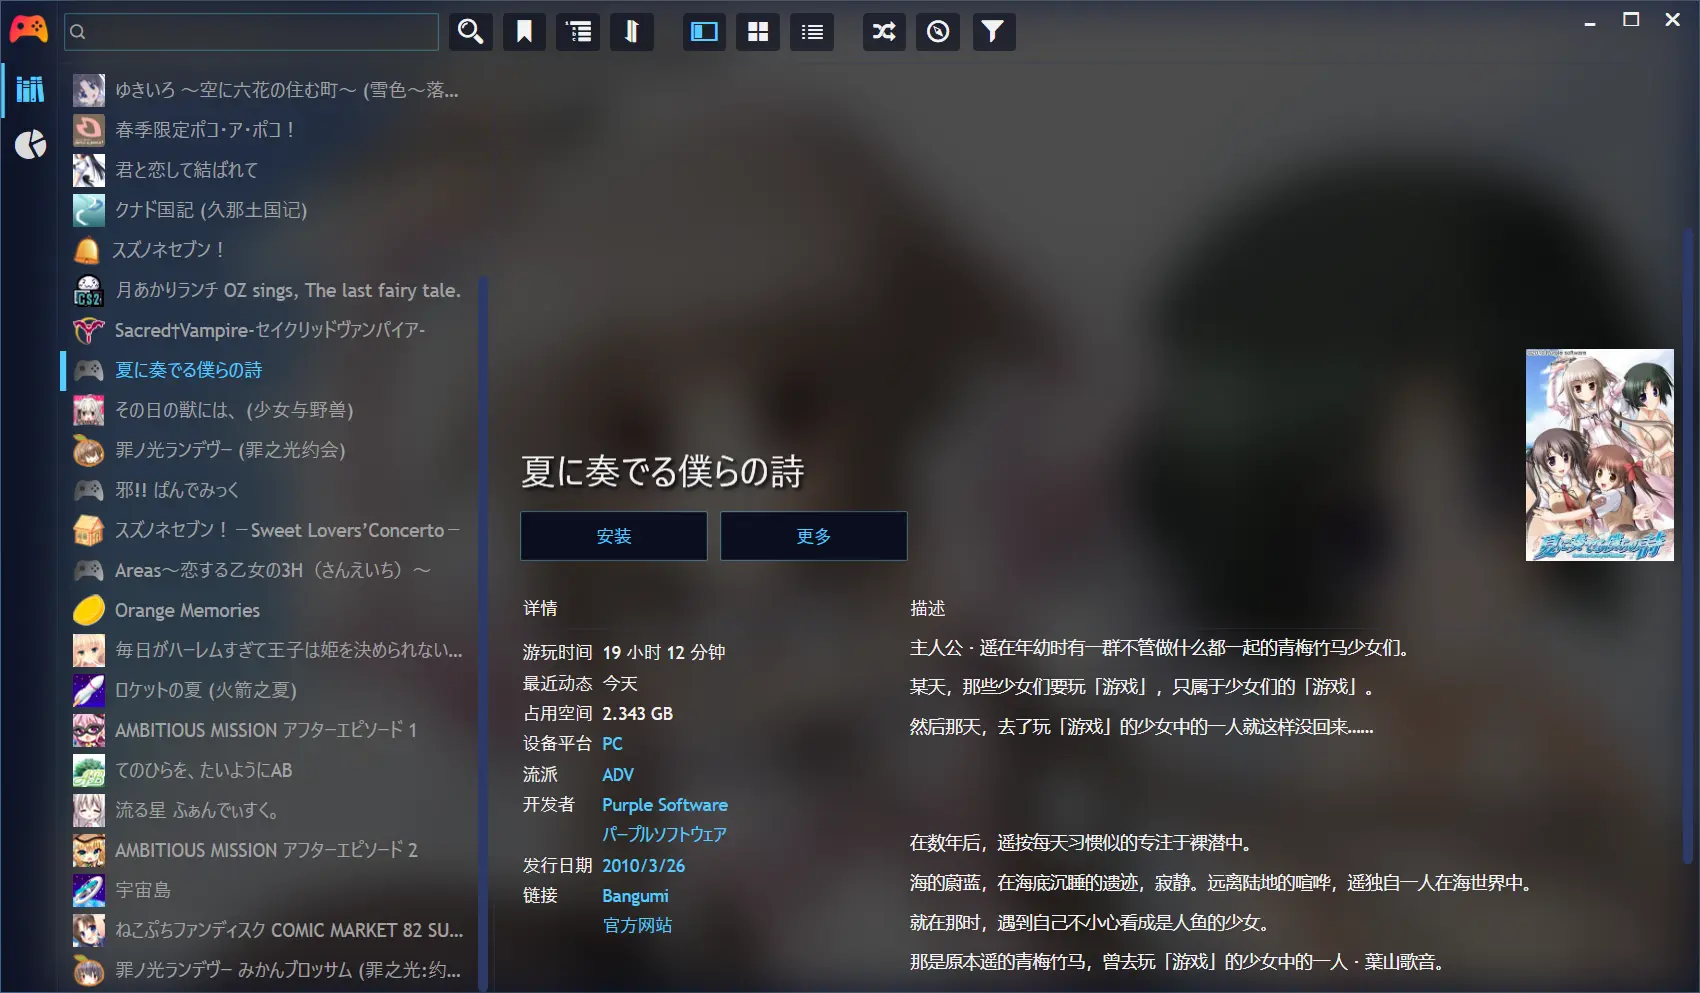The width and height of the screenshot is (1700, 993).
Task: Open the sort order options icon
Action: click(x=632, y=32)
